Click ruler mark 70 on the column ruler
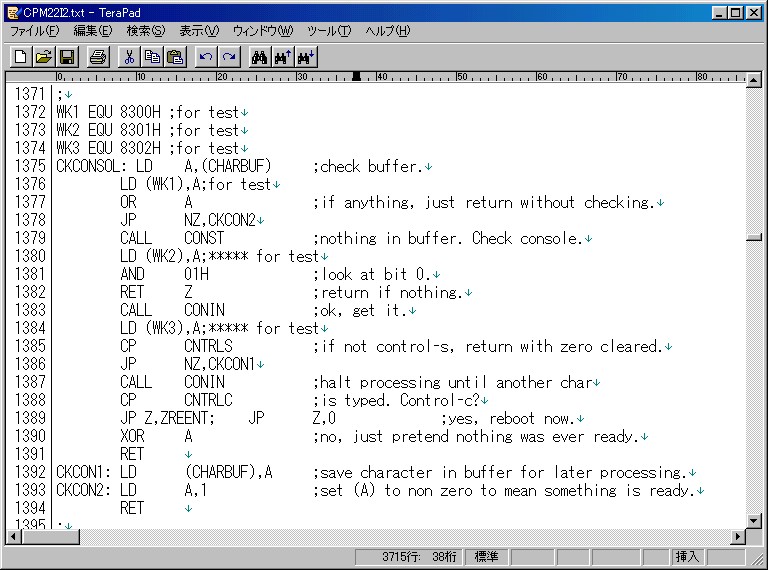Viewport: 768px width, 570px height. point(622,77)
